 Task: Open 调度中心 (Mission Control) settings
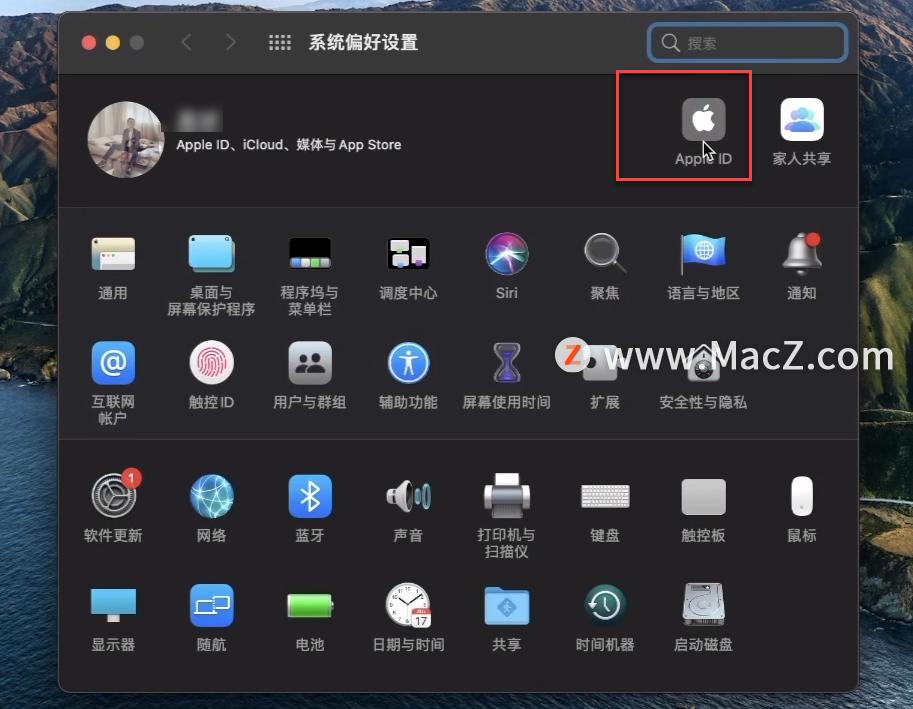408,253
